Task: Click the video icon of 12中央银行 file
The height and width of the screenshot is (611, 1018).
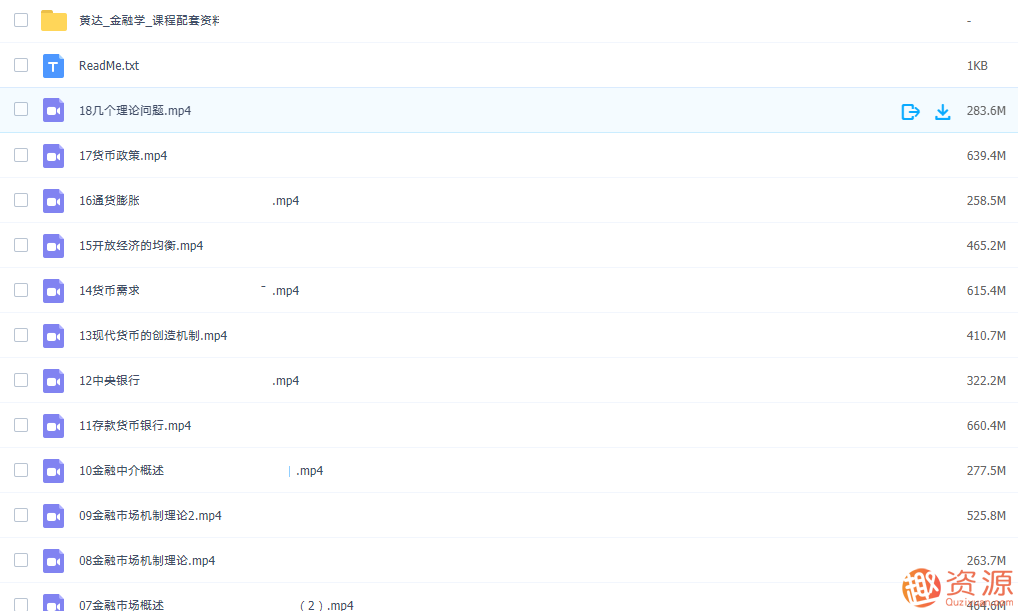Action: click(53, 380)
